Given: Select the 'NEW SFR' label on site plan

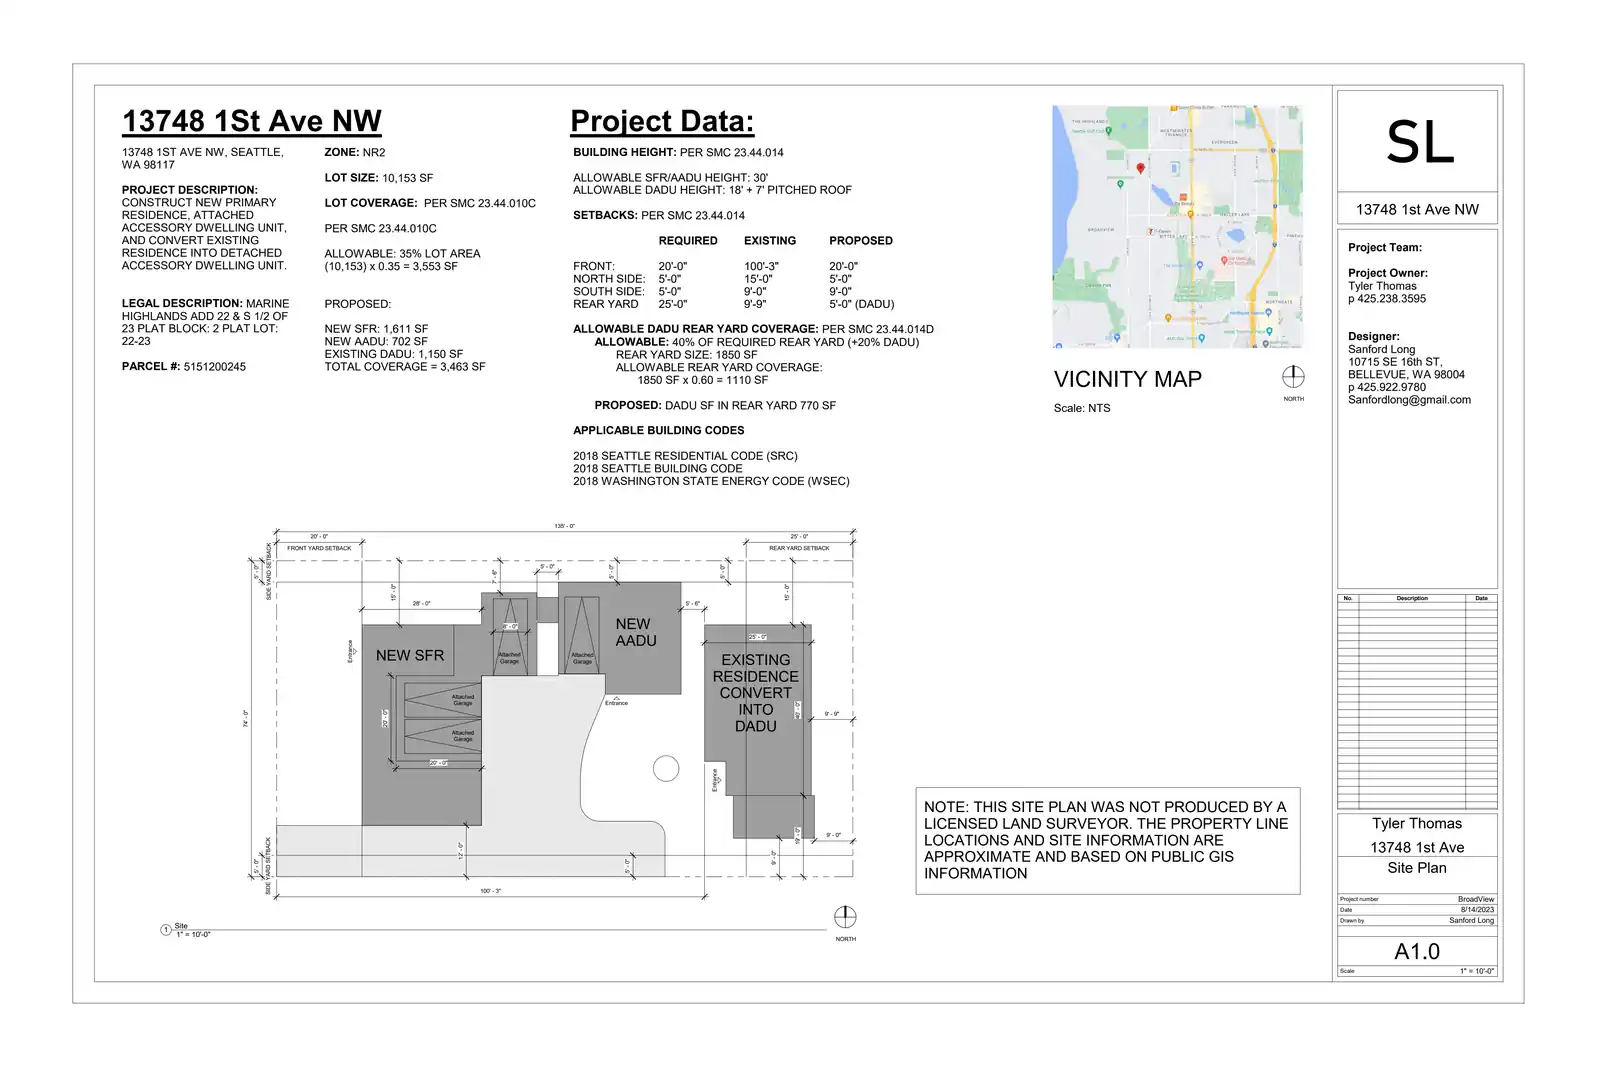Looking at the screenshot, I should (410, 656).
